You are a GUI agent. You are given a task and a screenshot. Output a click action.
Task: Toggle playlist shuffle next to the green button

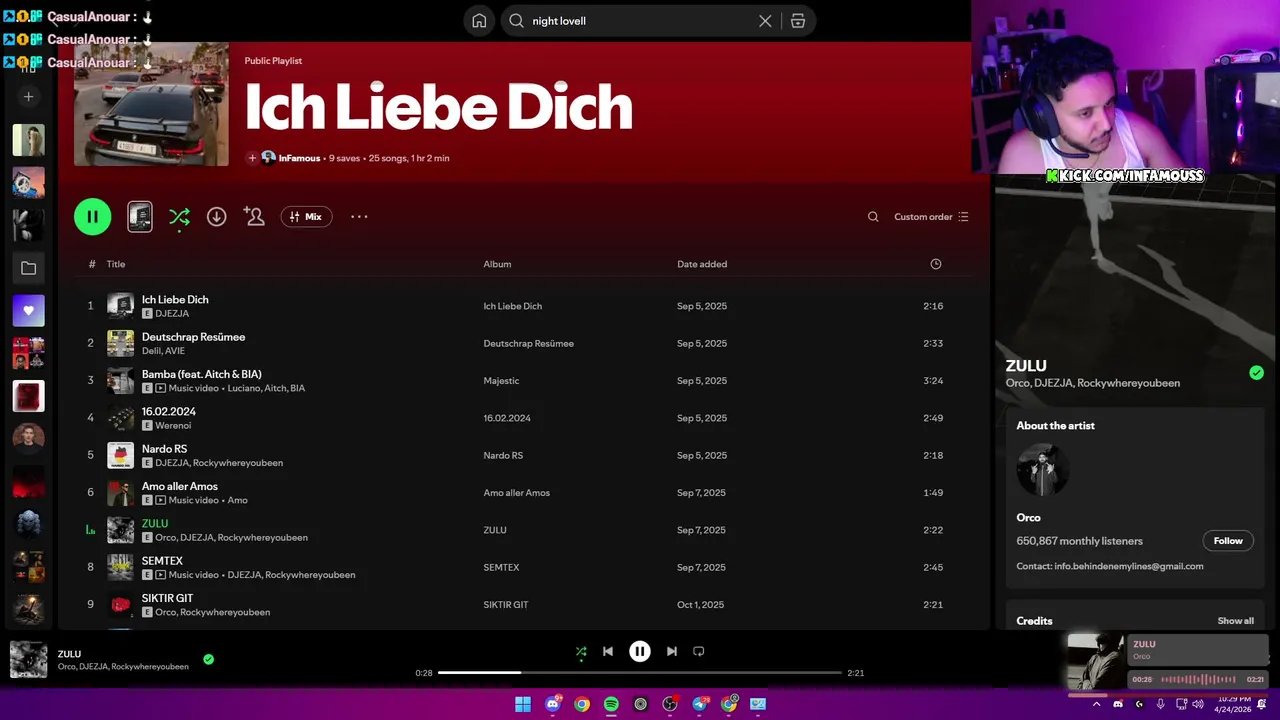click(179, 217)
